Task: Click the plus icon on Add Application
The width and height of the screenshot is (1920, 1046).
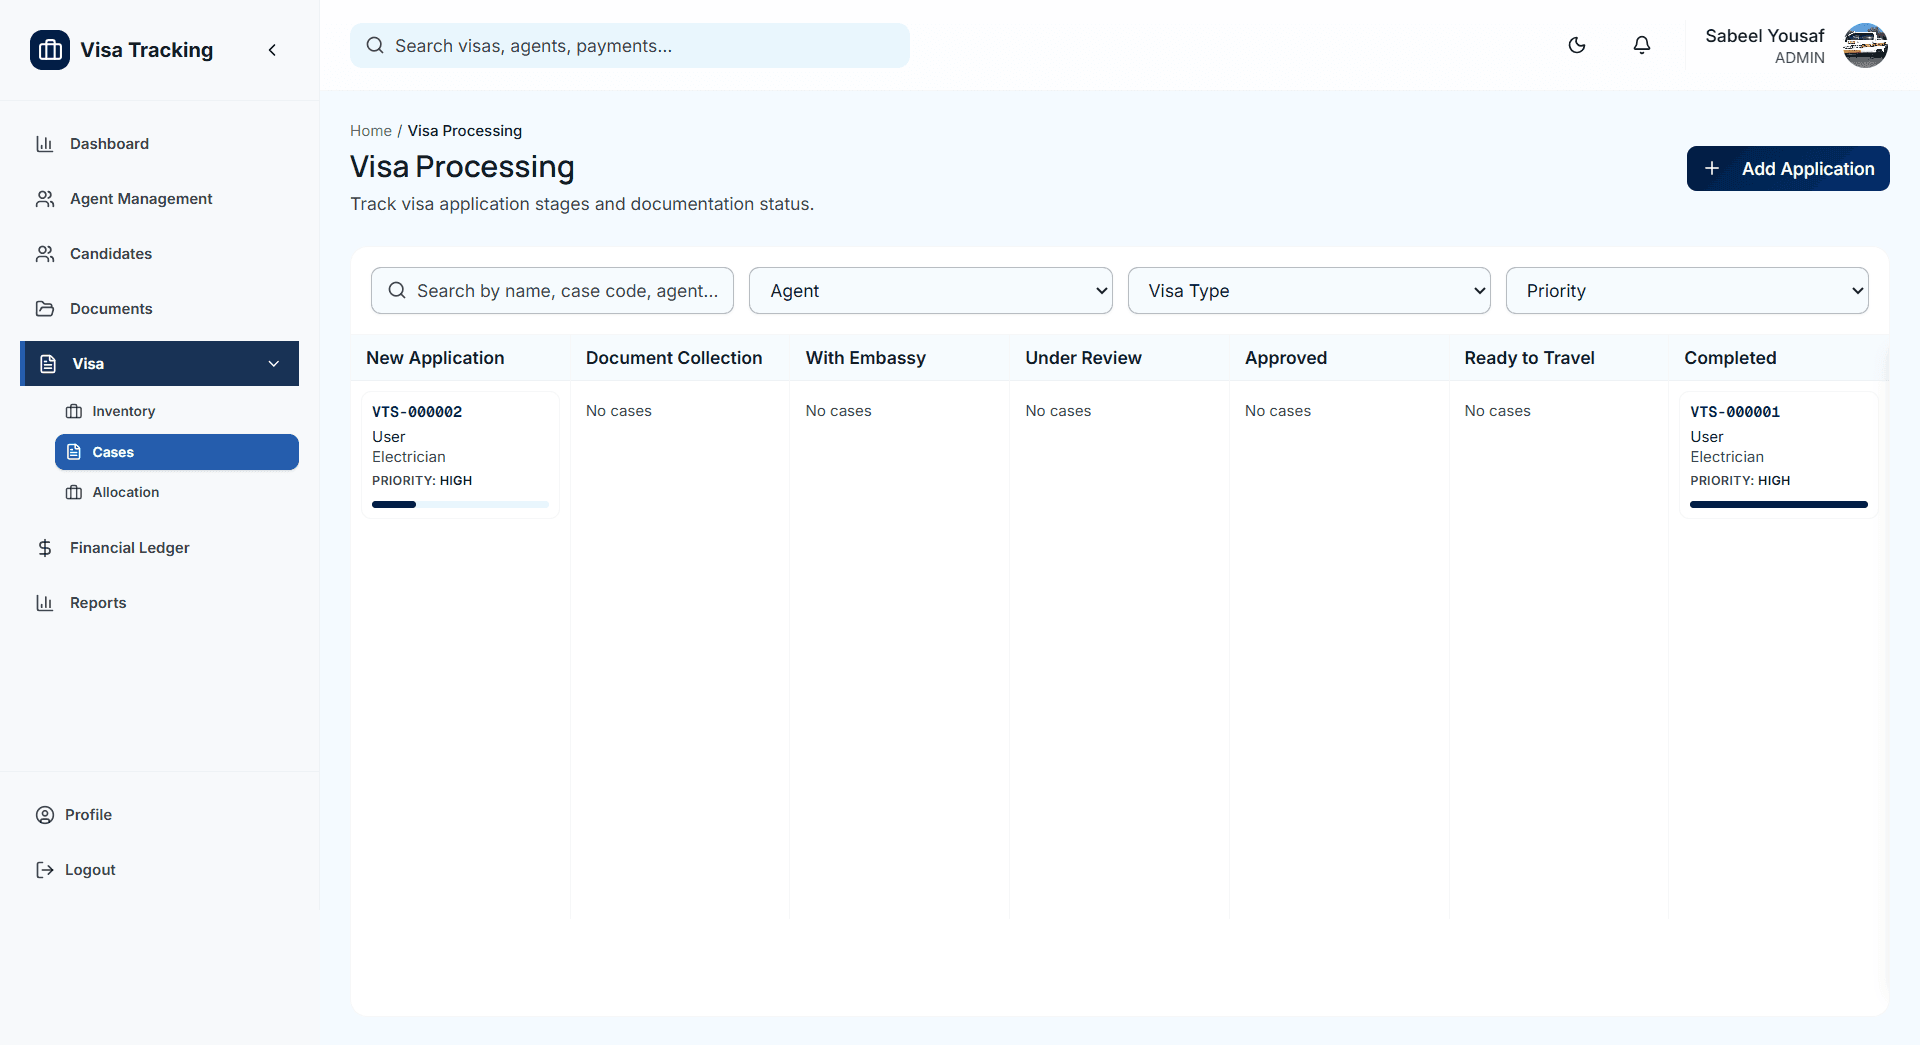Action: [x=1712, y=168]
